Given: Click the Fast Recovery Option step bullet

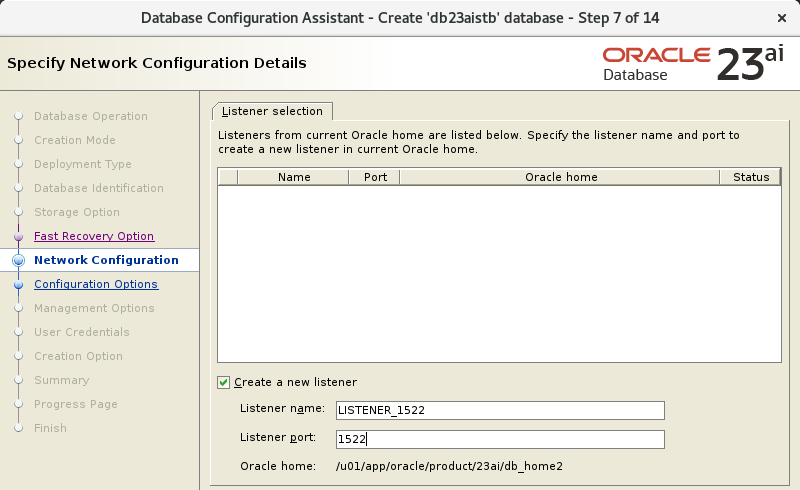Looking at the screenshot, I should click(18, 237).
